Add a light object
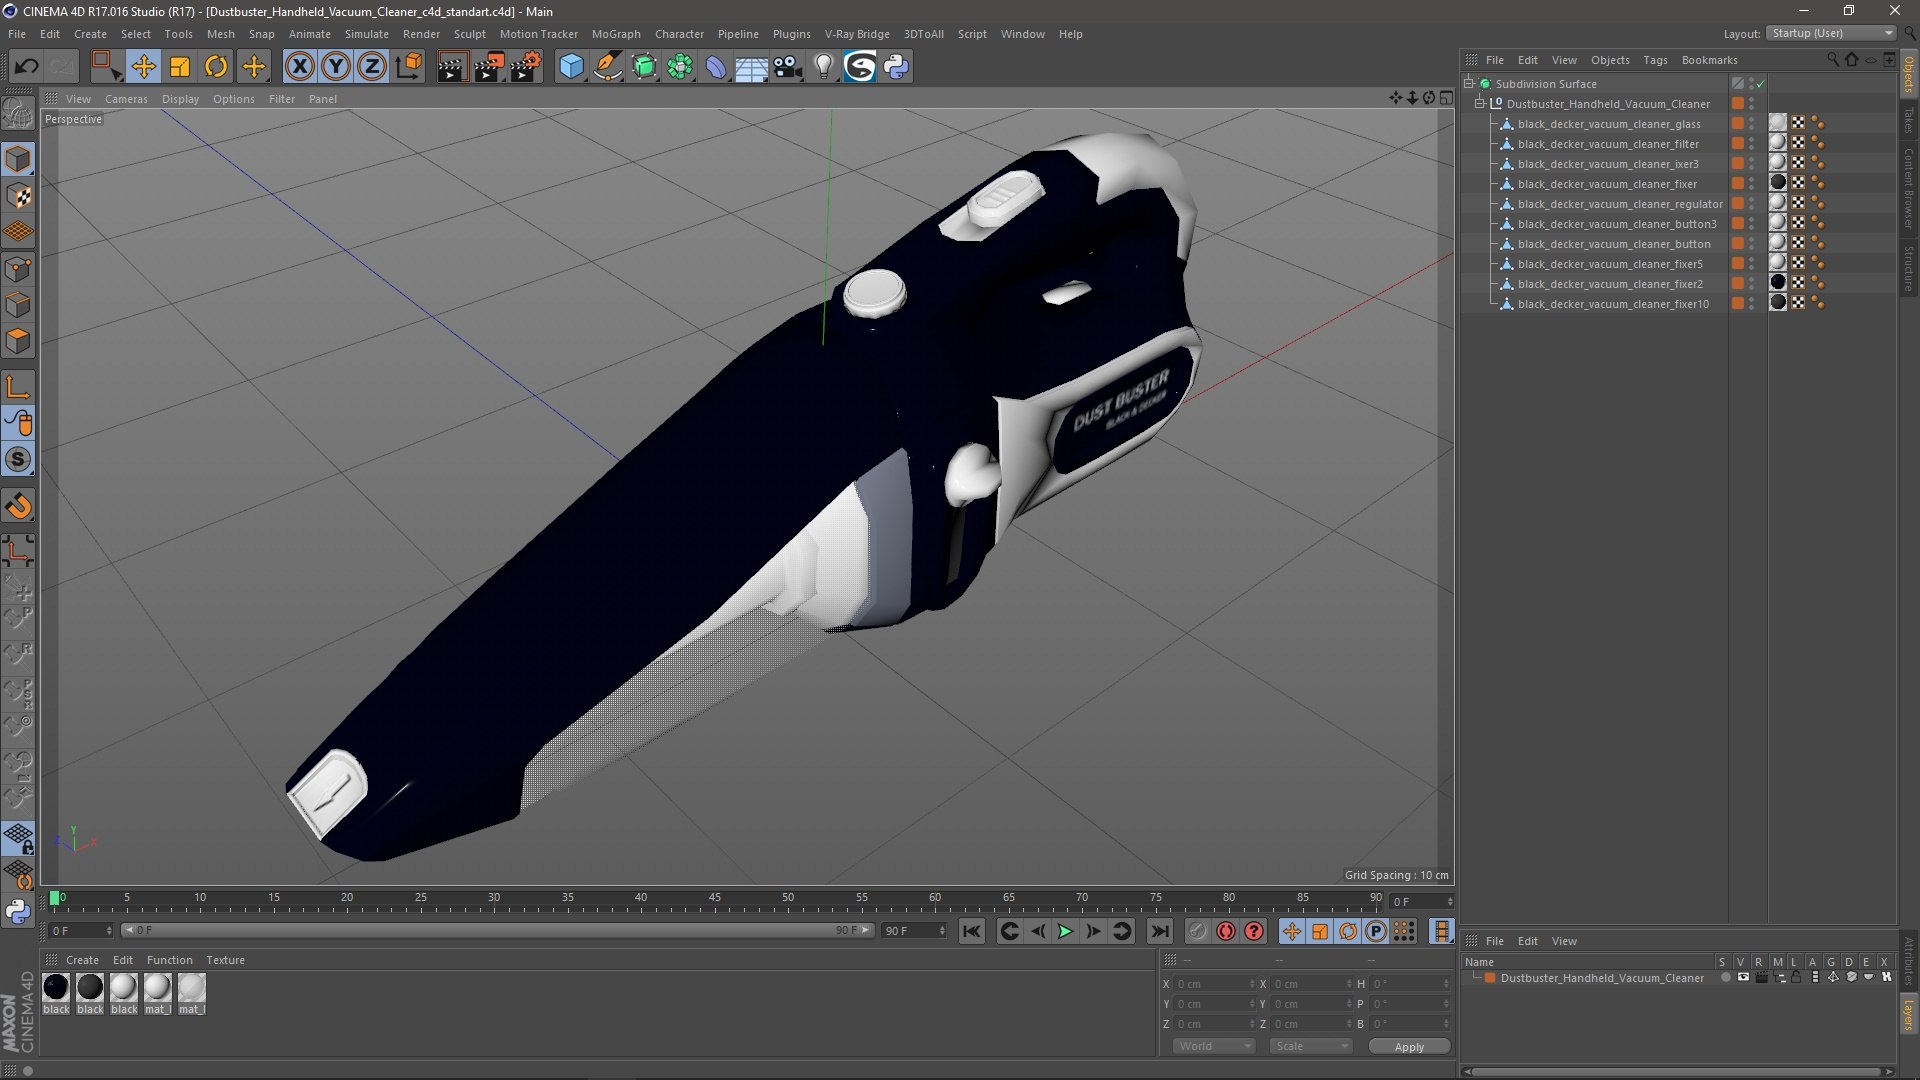 click(823, 67)
